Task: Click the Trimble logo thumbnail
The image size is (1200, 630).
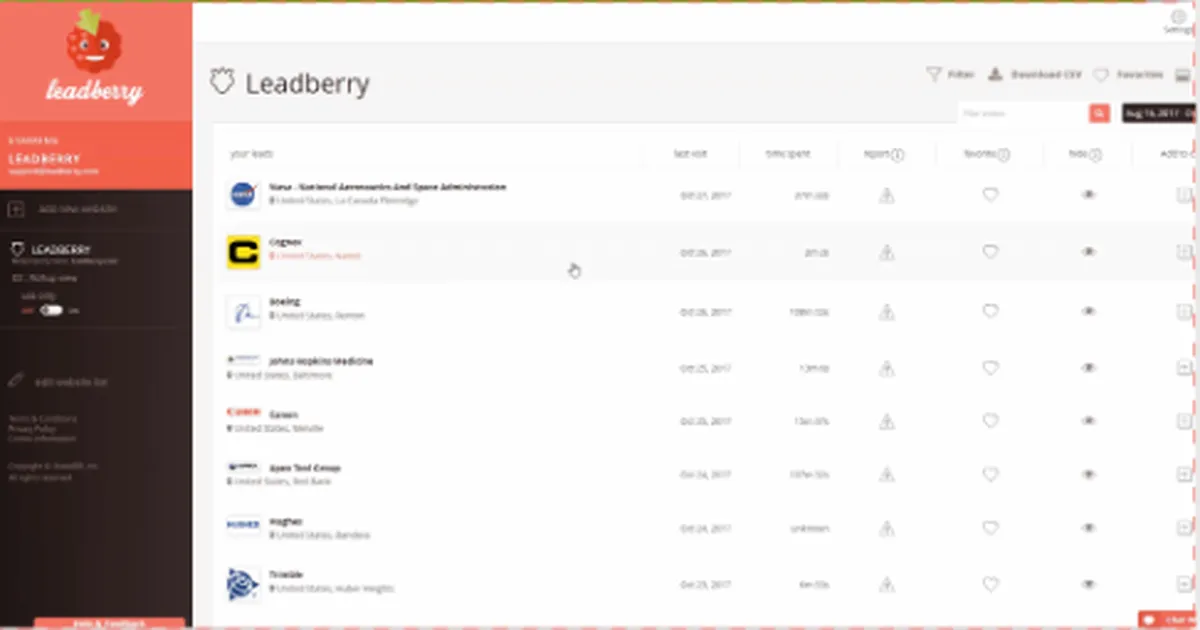Action: pos(243,584)
